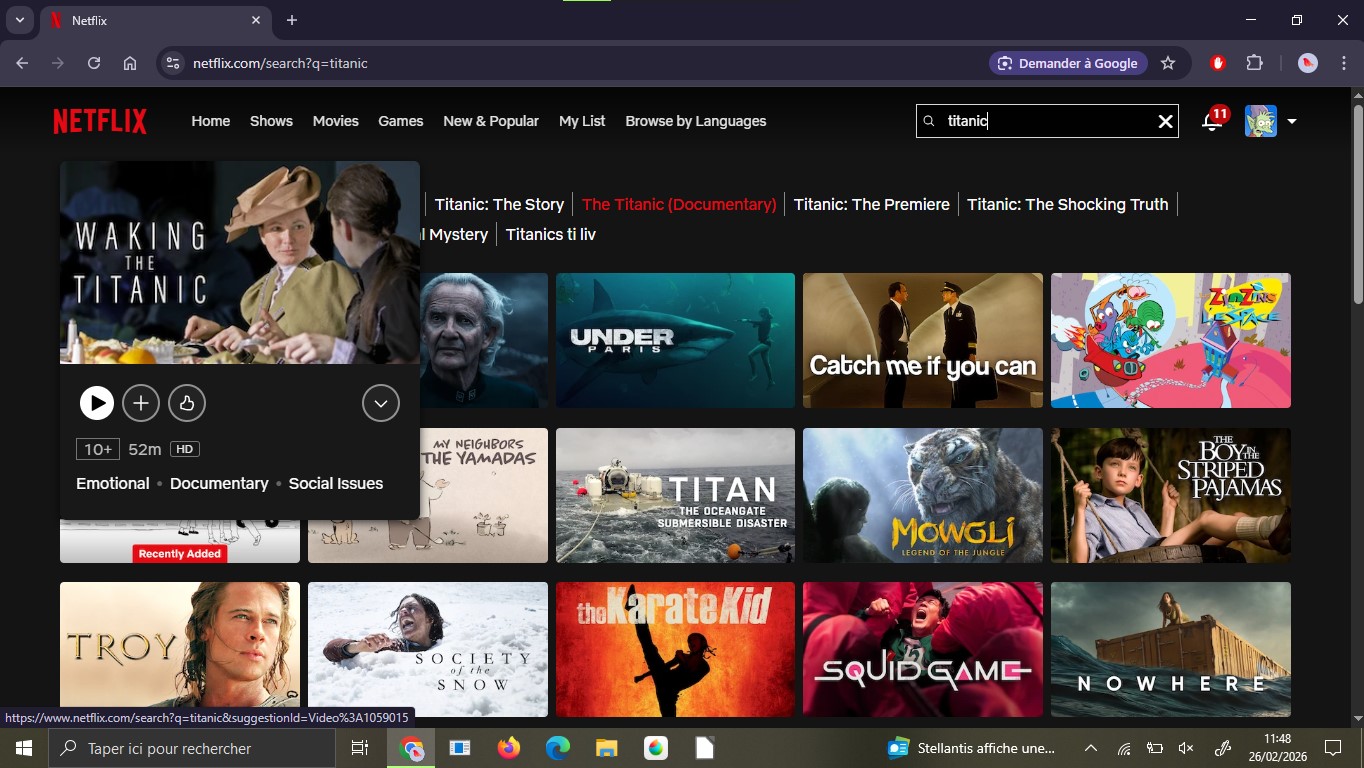Open Browse by Languages
This screenshot has height=768, width=1364.
[x=695, y=121]
